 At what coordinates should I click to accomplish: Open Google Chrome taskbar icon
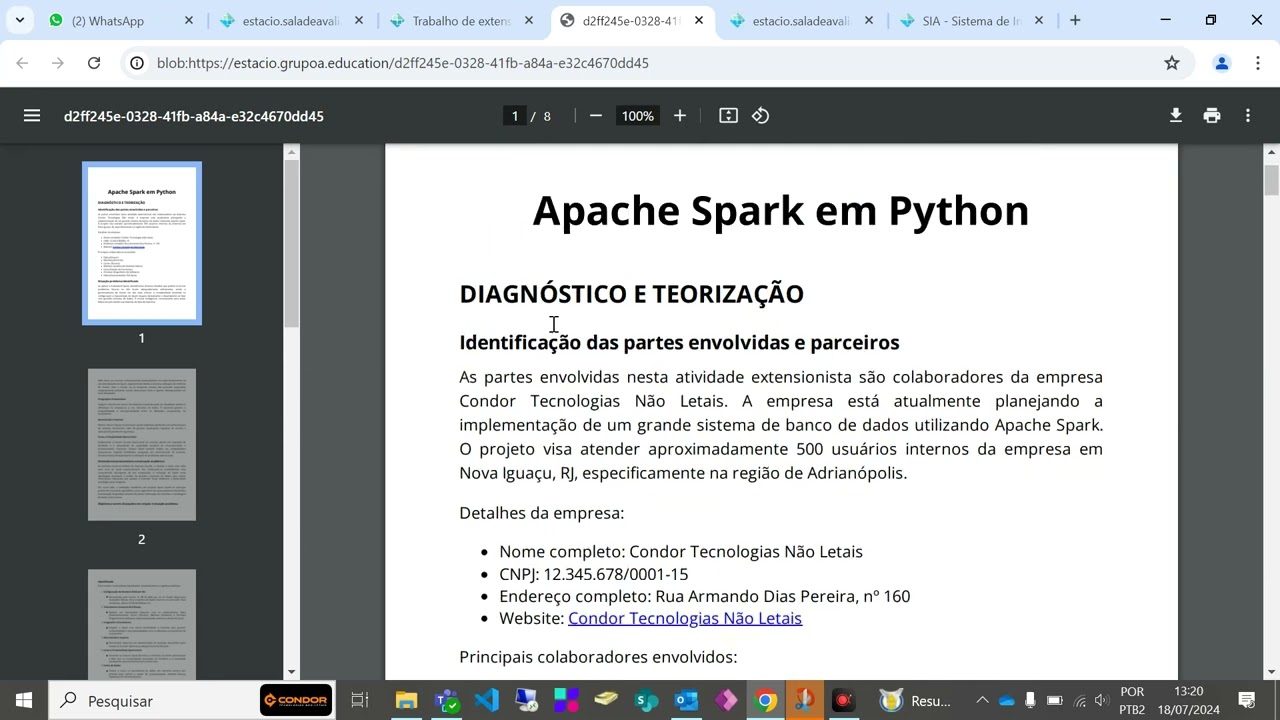coord(766,701)
